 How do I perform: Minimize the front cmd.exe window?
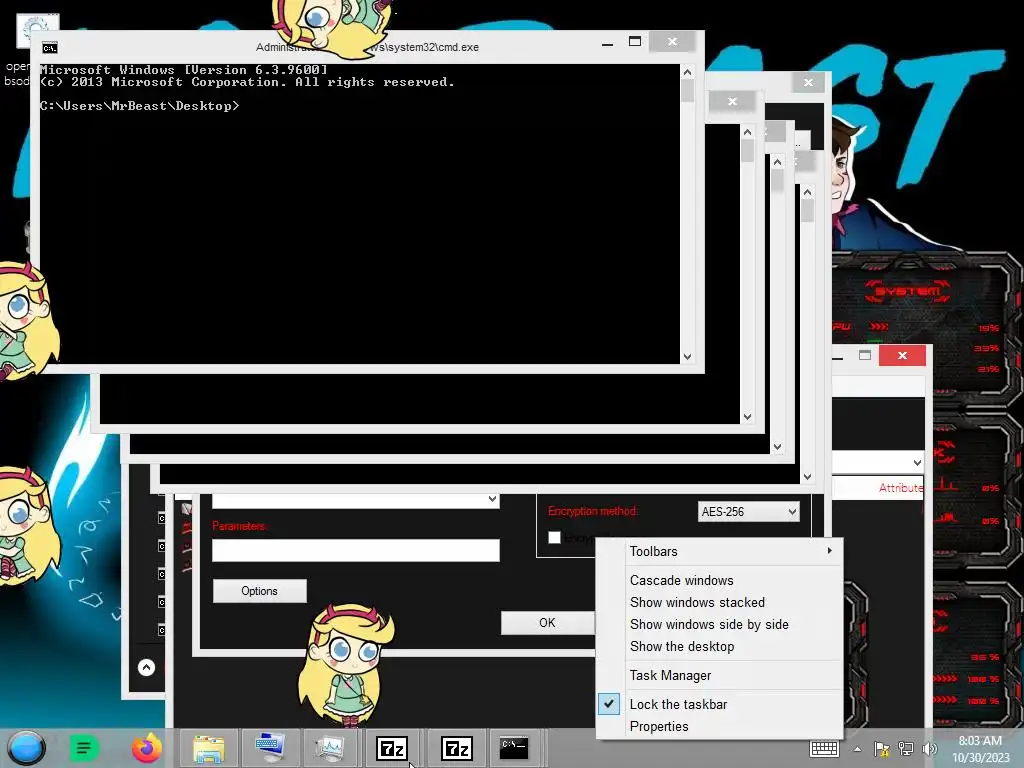point(607,43)
